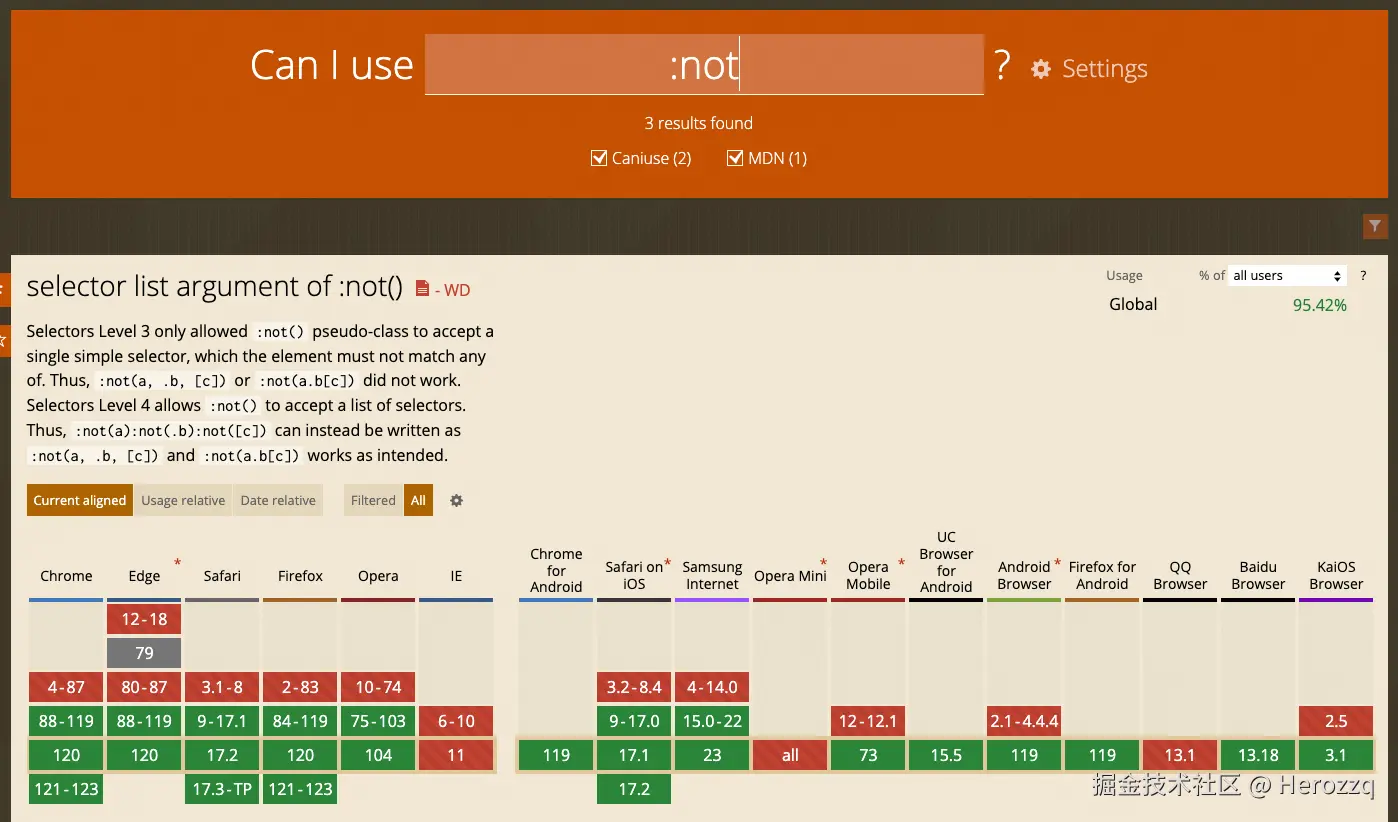This screenshot has width=1398, height=822.
Task: Click the Opera Mobile notes asterisk
Action: point(901,563)
